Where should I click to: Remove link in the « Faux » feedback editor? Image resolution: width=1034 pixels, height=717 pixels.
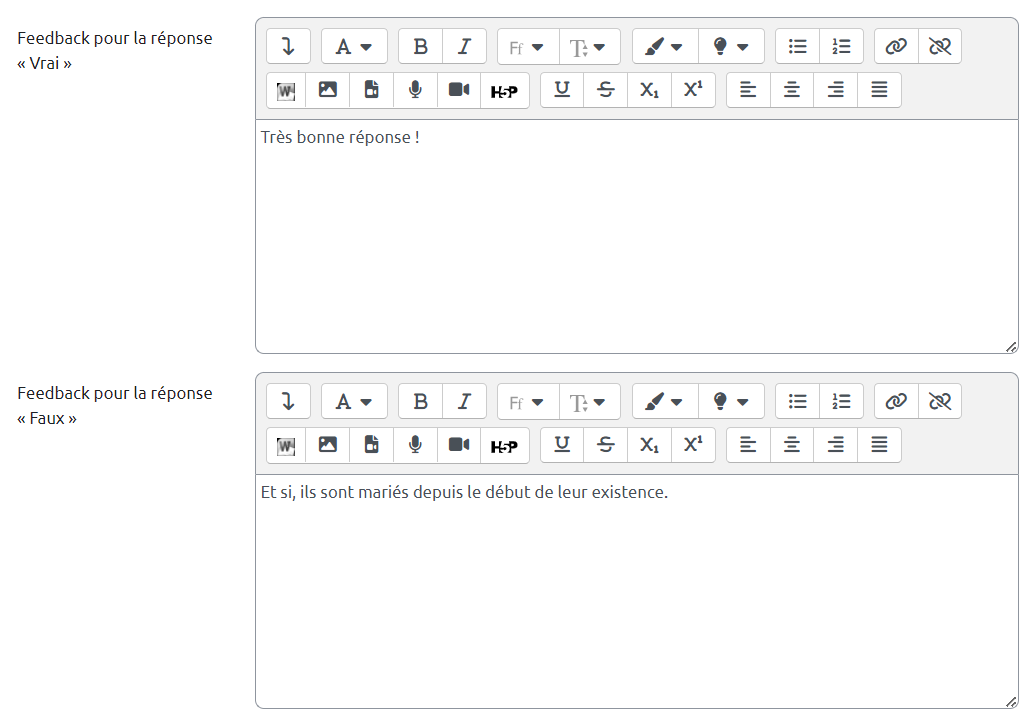[940, 402]
